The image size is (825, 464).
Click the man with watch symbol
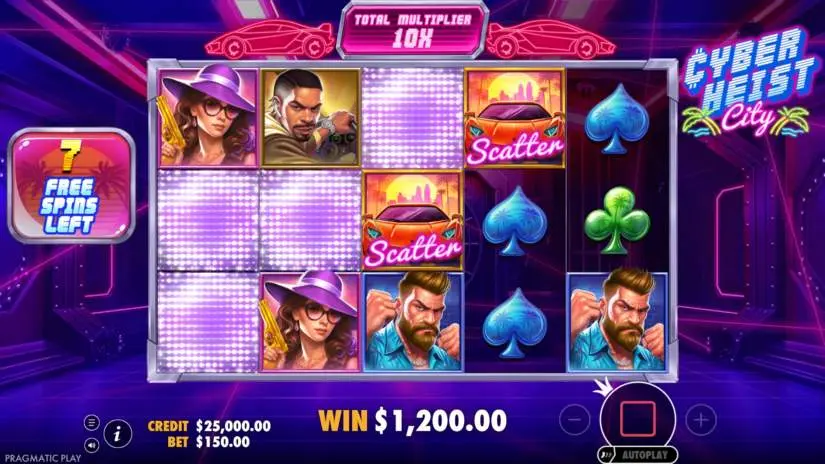(x=310, y=118)
